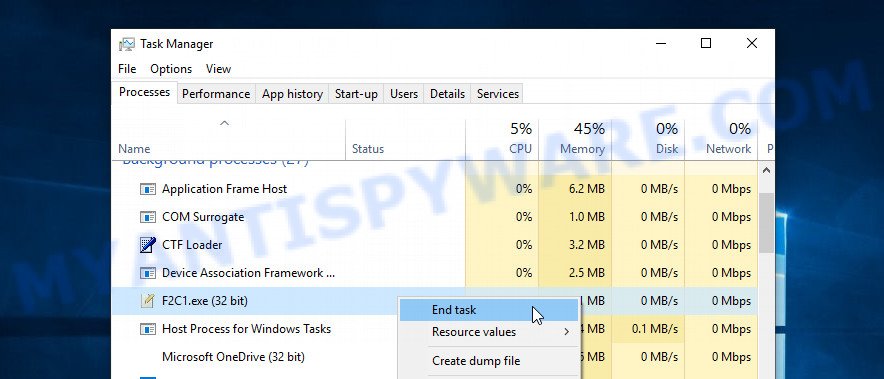Switch to the App history tab

[x=292, y=94]
